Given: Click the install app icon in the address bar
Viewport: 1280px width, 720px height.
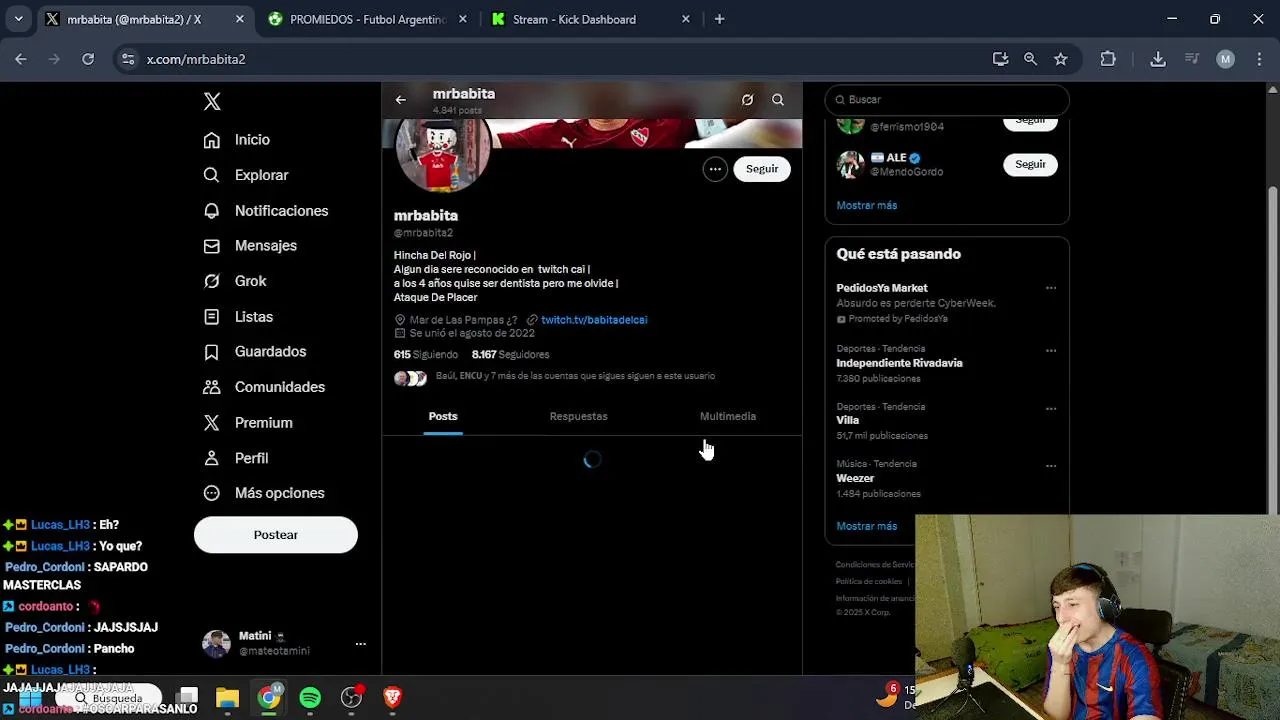Looking at the screenshot, I should tap(1000, 59).
